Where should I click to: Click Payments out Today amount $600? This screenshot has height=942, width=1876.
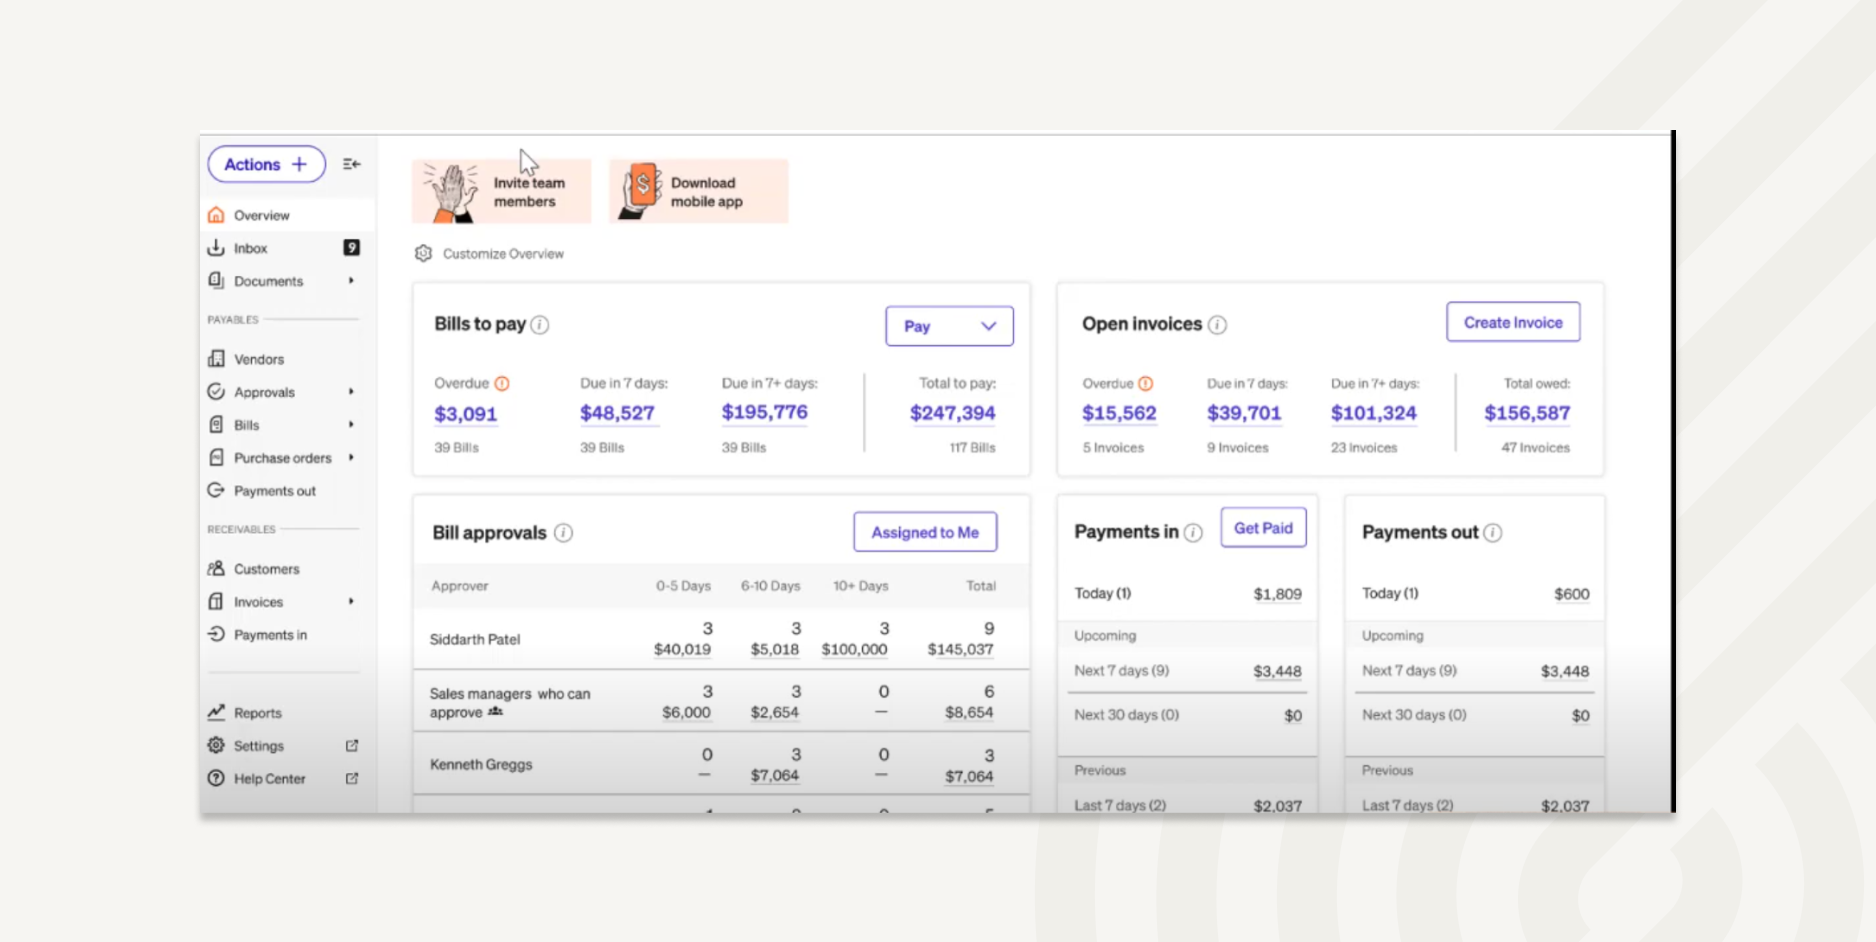point(1572,594)
